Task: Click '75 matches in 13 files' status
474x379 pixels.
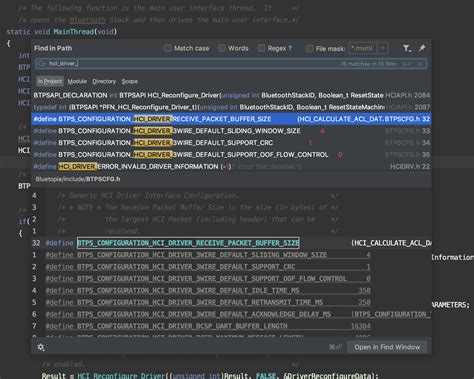Action: (x=368, y=64)
